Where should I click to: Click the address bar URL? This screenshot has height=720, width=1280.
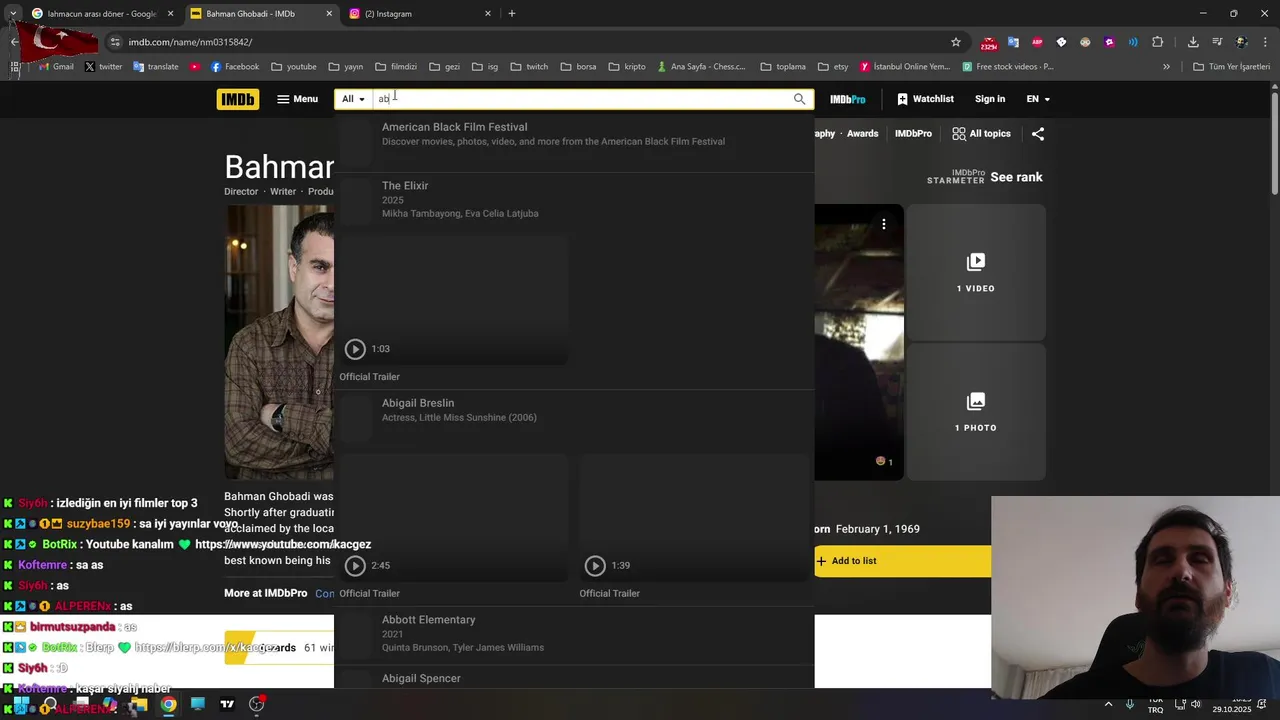point(190,42)
